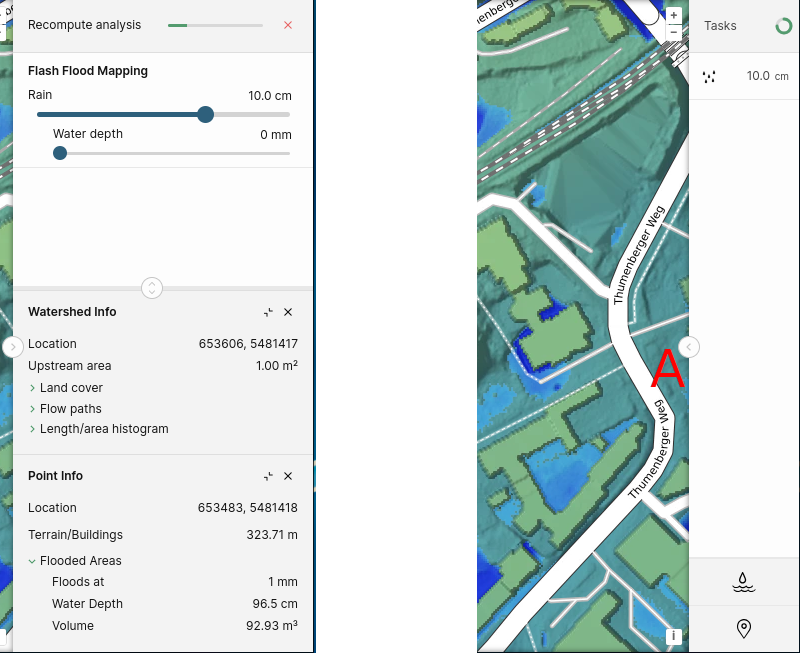The height and width of the screenshot is (653, 800).
Task: Click the Rain slider handle
Action: [206, 115]
